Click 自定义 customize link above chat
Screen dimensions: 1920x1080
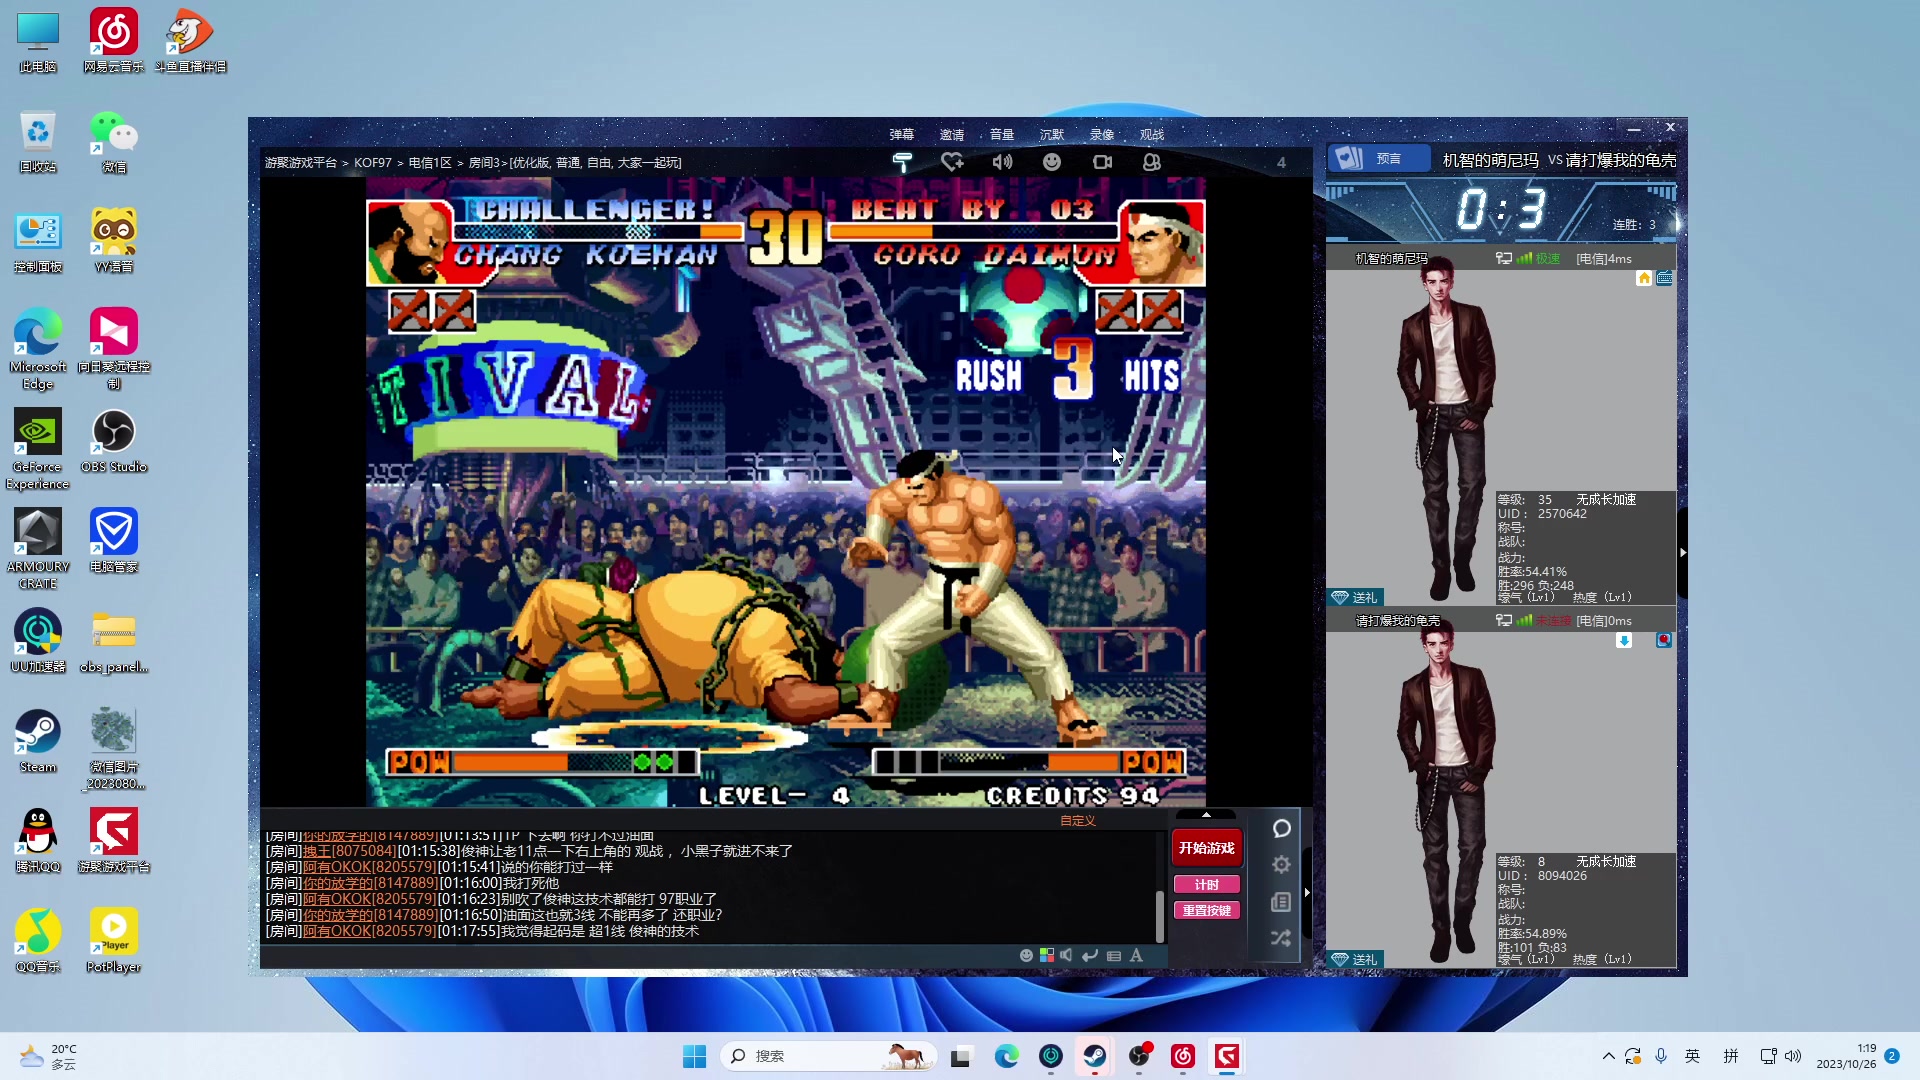(1078, 820)
